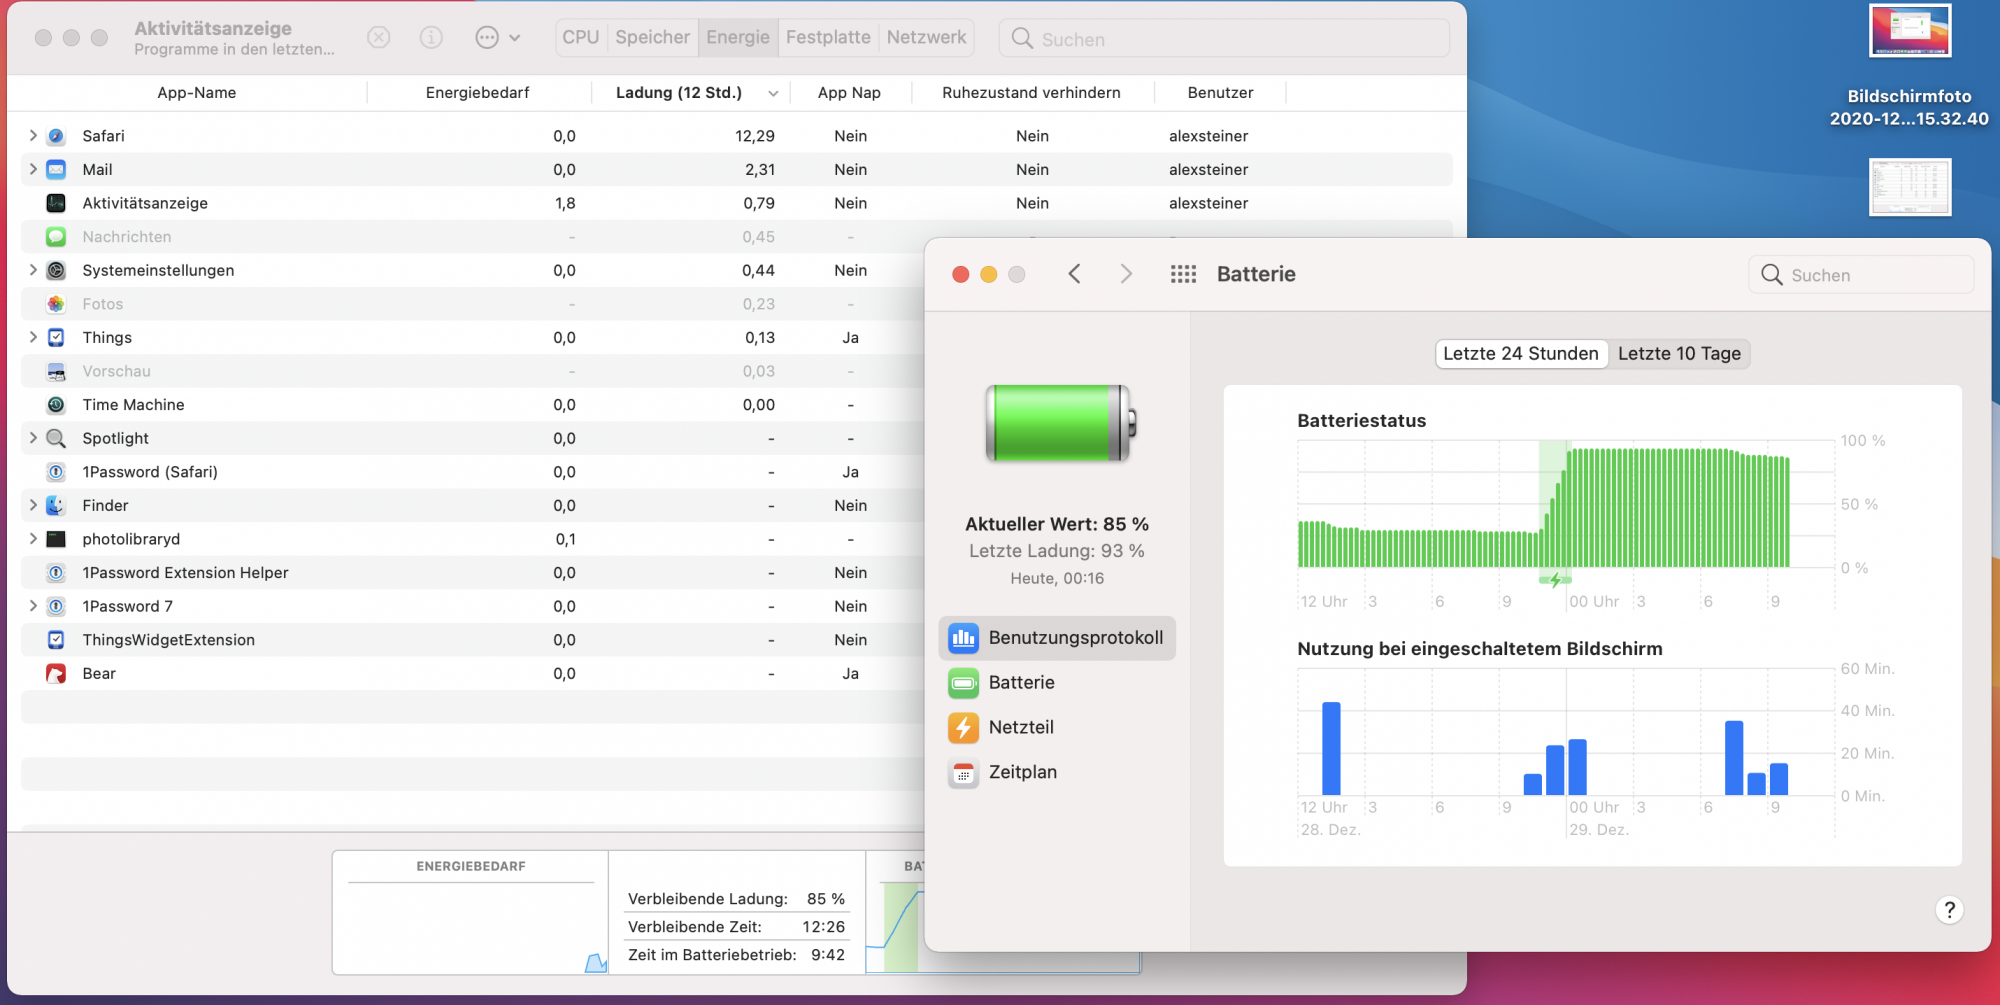
Task: Click the Nachrichten app icon
Action: (x=56, y=237)
